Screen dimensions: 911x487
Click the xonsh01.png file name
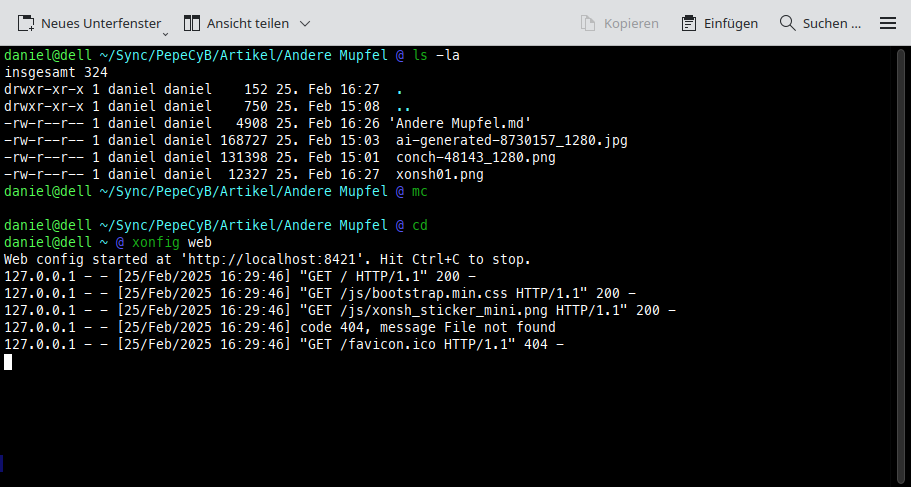pyautogui.click(x=439, y=174)
